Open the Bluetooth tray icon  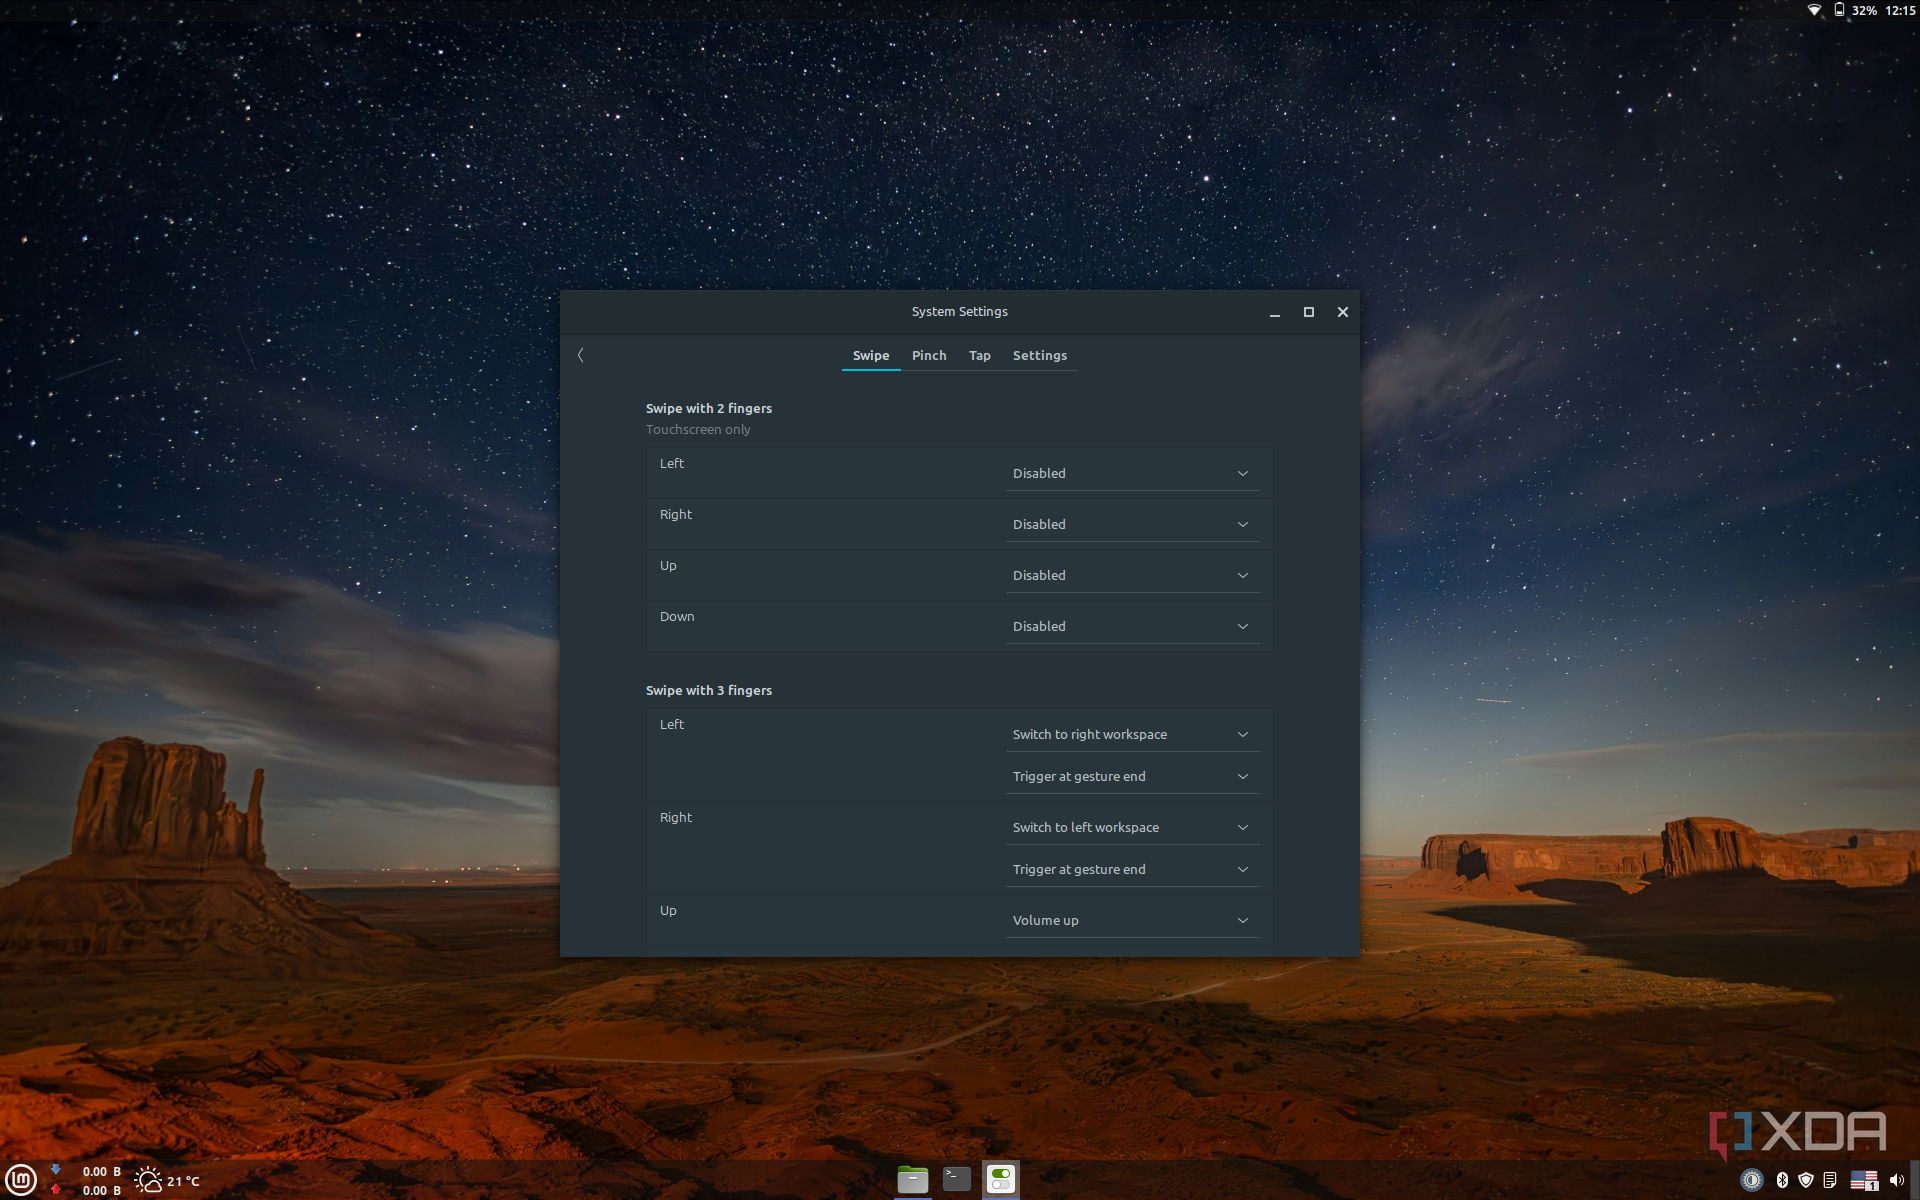point(1781,1181)
